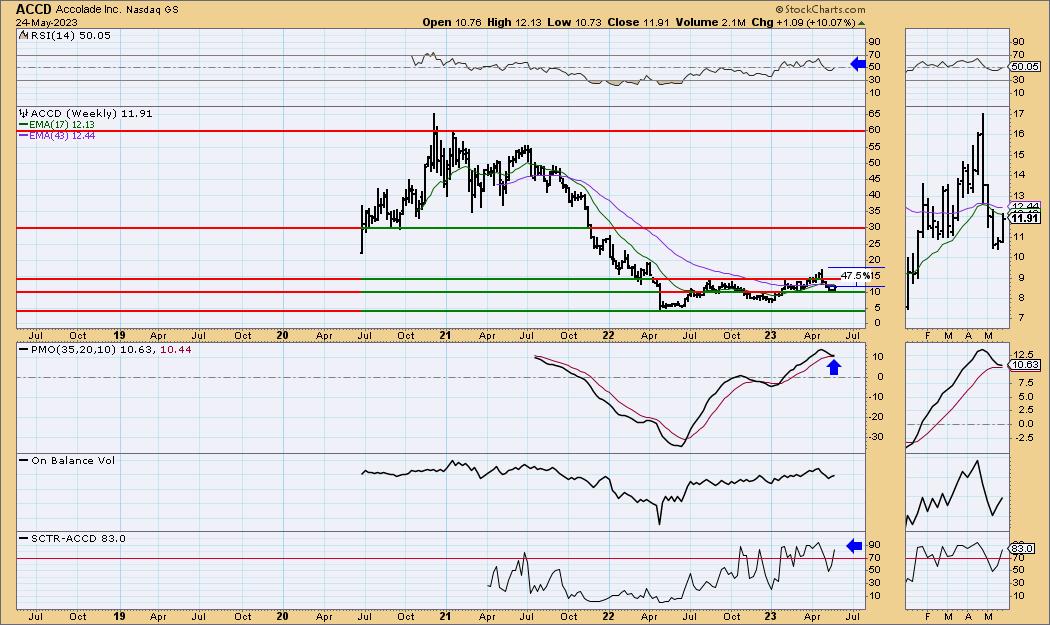Click the 40 price axis label
This screenshot has height=625, width=1050.
pos(874,194)
